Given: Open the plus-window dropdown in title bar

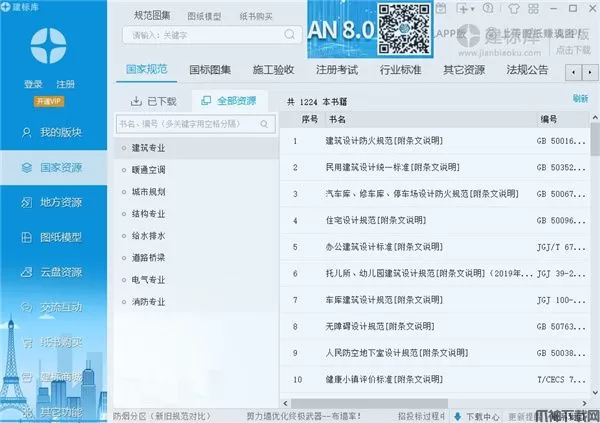Looking at the screenshot, I should pos(465,8).
